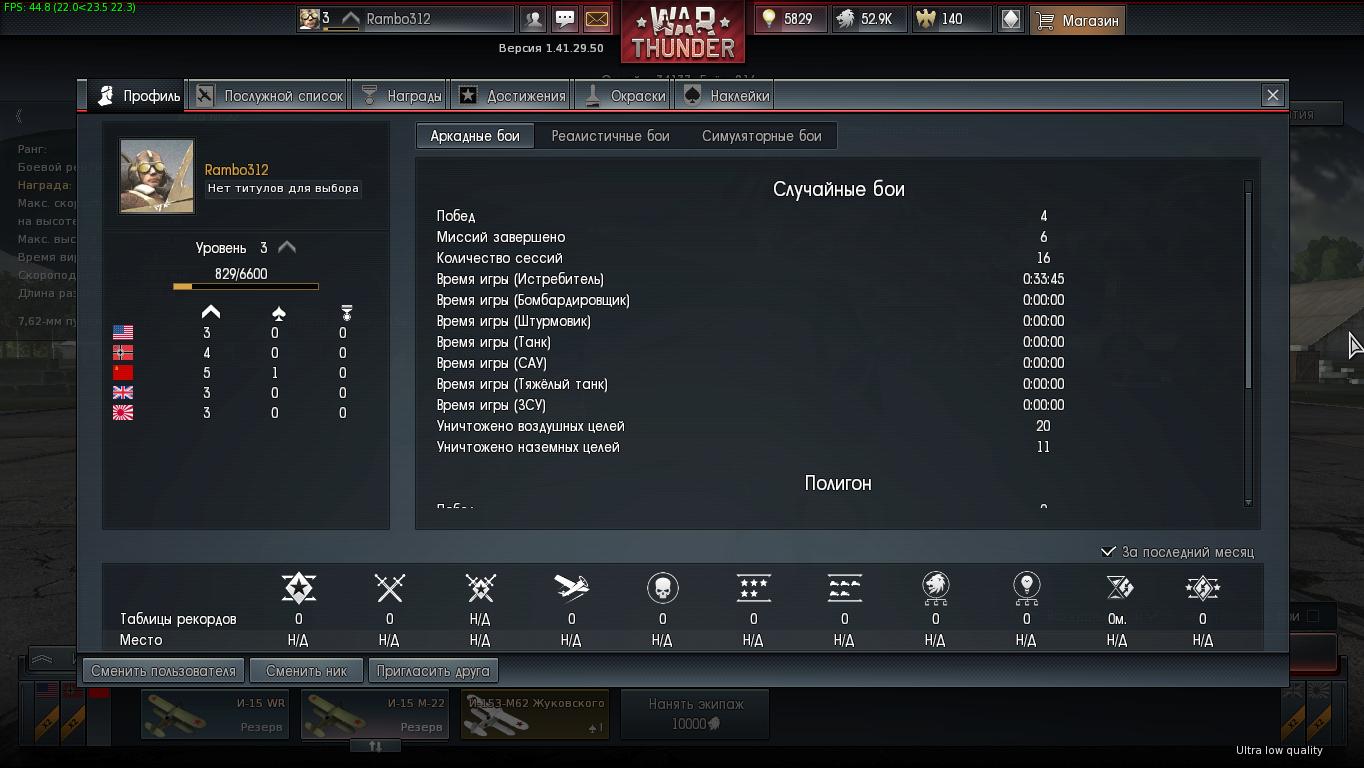Screen dimensions: 1364x768
Task: Toggle 'За последний месяц' checkbox
Action: point(1108,551)
